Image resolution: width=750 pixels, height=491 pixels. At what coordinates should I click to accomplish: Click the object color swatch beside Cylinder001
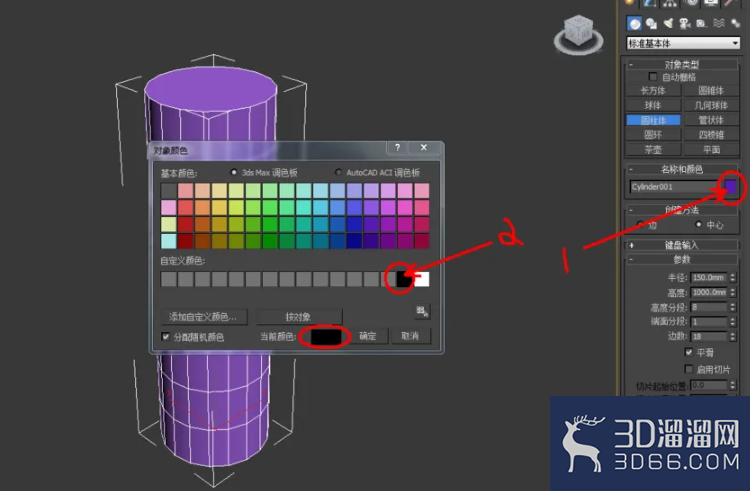point(730,186)
